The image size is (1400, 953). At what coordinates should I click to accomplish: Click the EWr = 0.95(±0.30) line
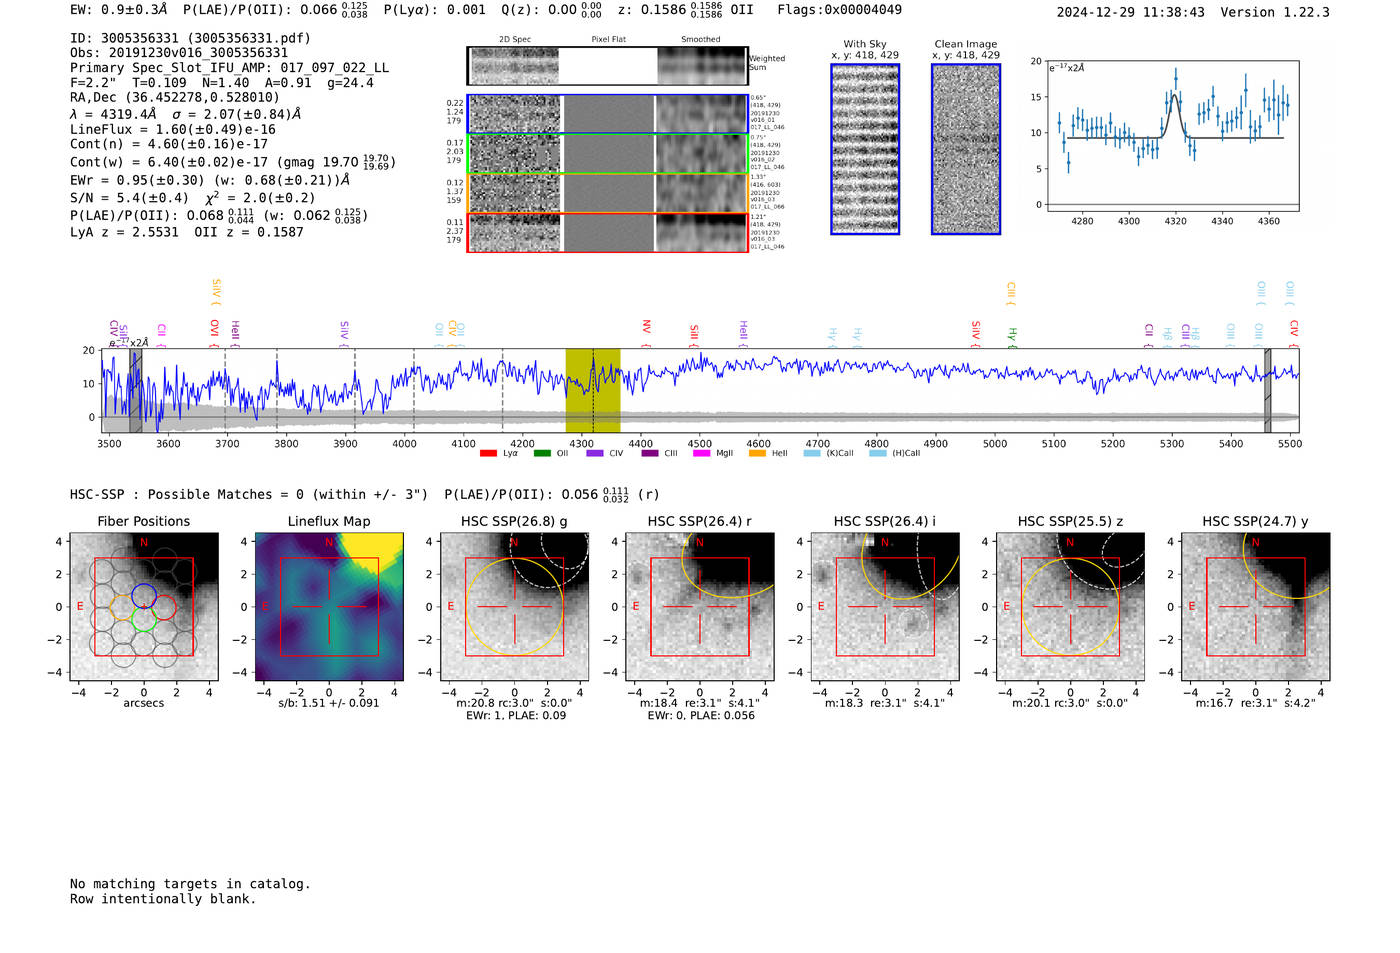[x=210, y=180]
